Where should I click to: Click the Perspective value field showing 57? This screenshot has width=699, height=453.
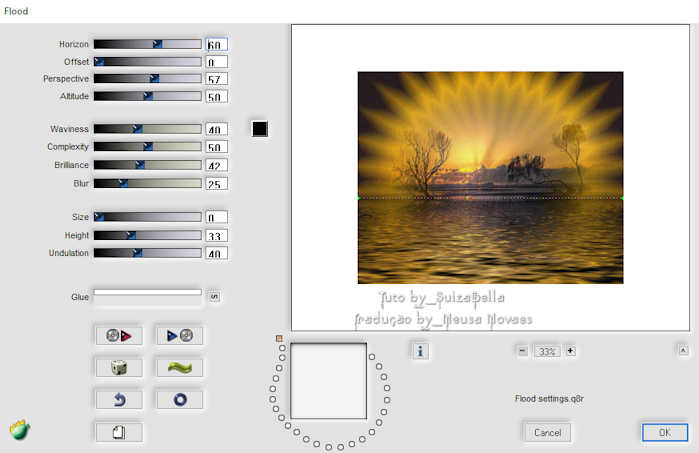point(217,79)
